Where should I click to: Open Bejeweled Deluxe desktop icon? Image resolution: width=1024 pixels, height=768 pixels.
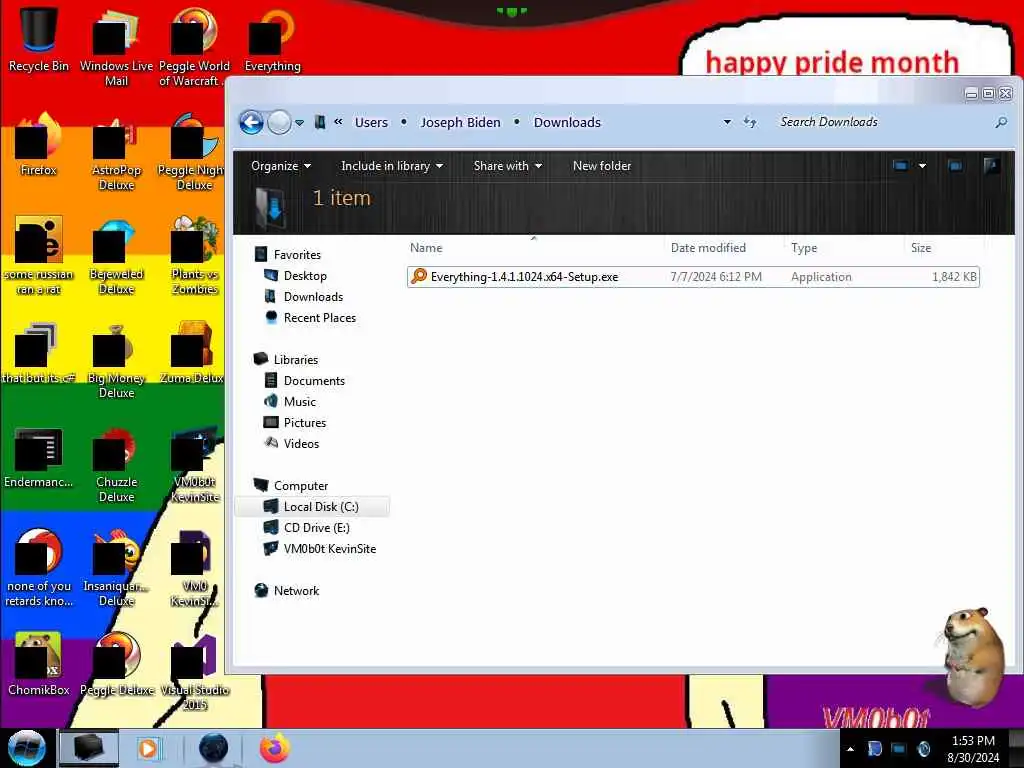(x=116, y=255)
